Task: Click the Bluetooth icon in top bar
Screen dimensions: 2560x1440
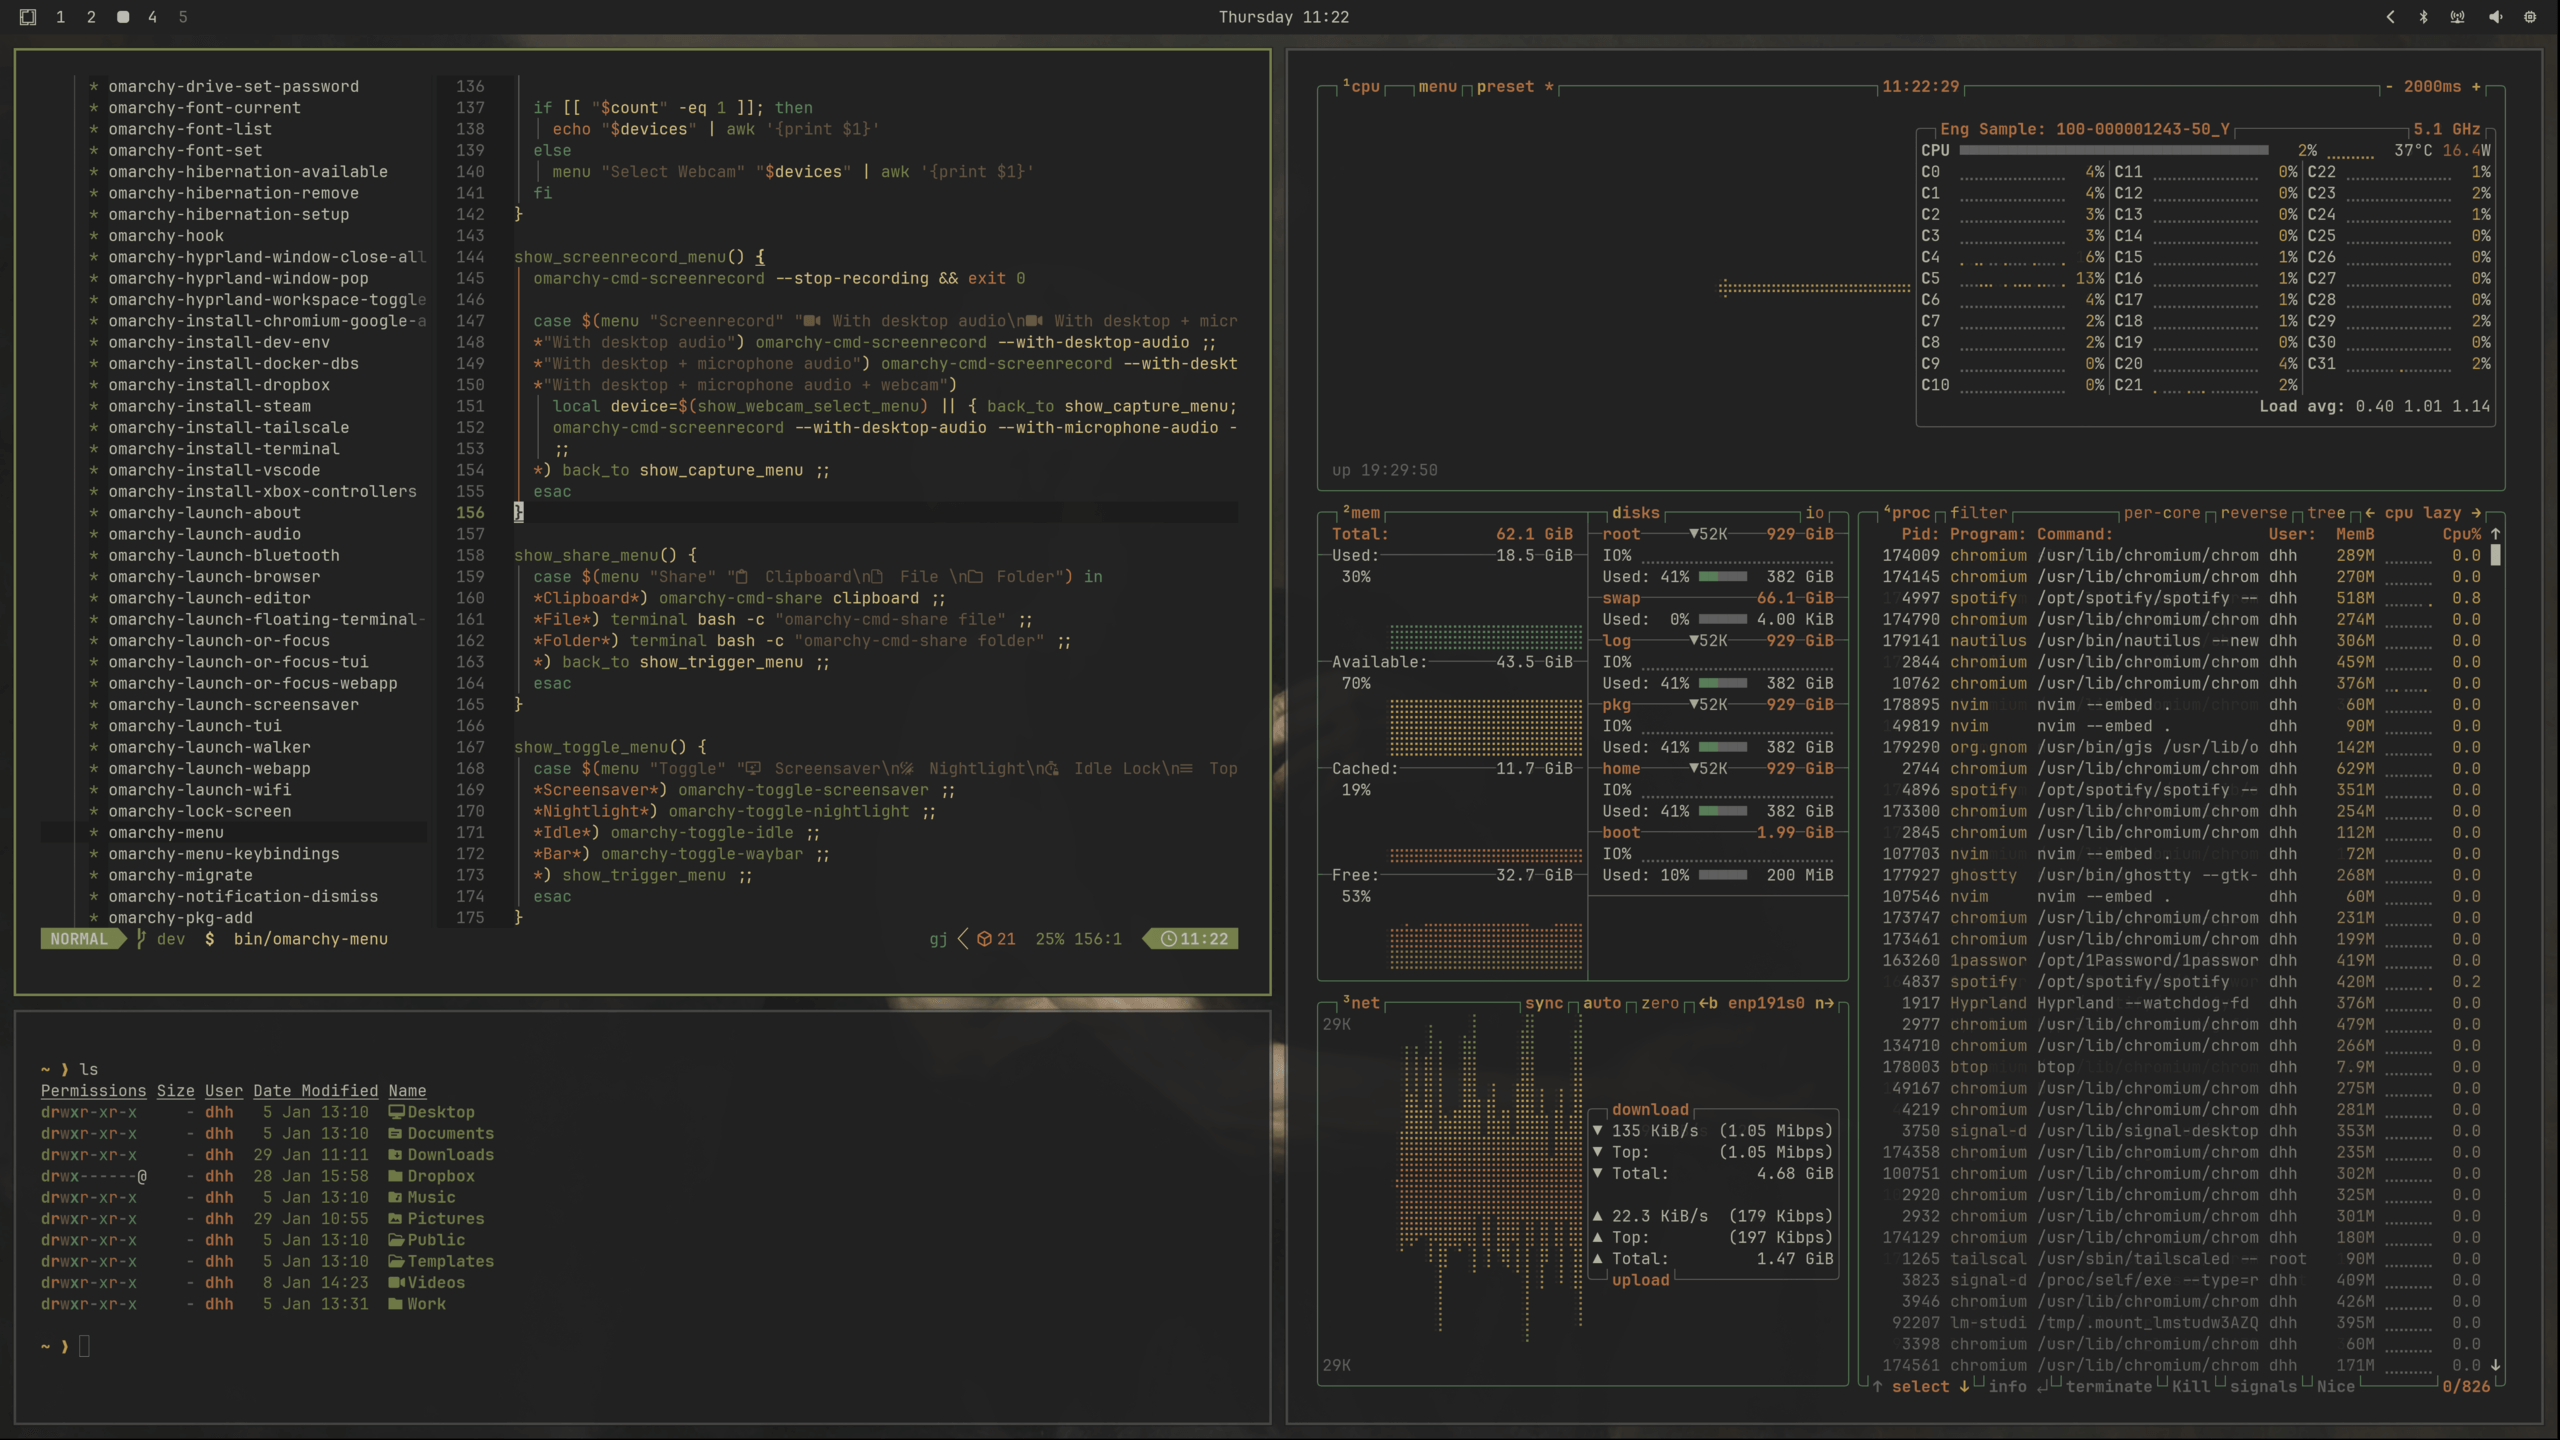Action: click(x=2423, y=17)
